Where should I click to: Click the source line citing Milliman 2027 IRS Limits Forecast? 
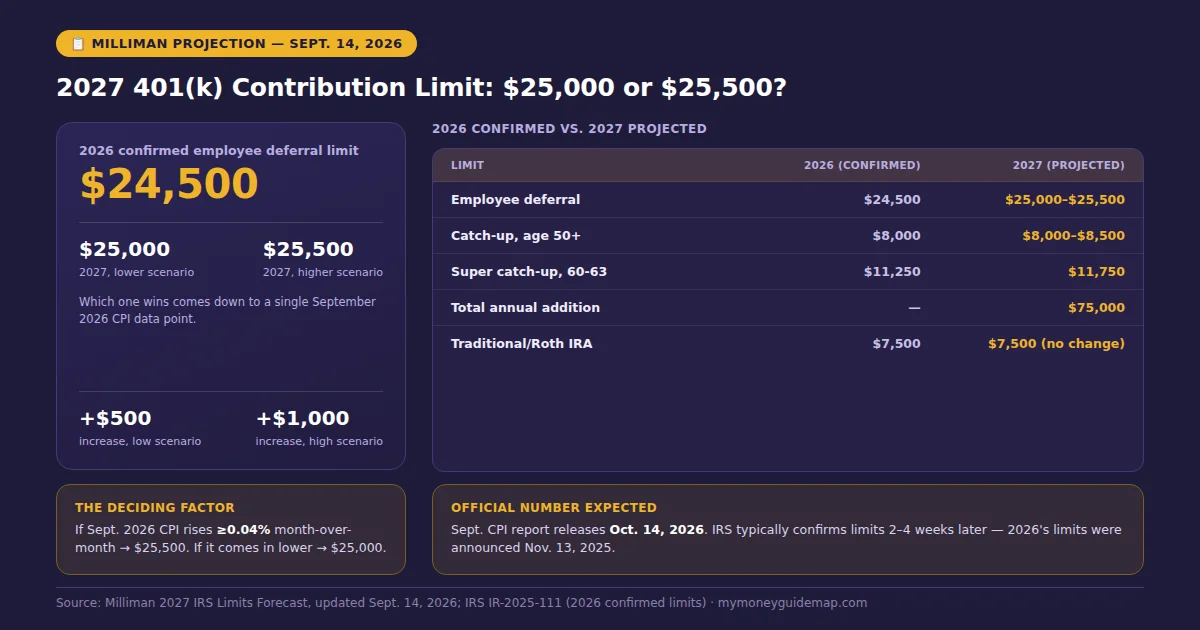tap(461, 603)
